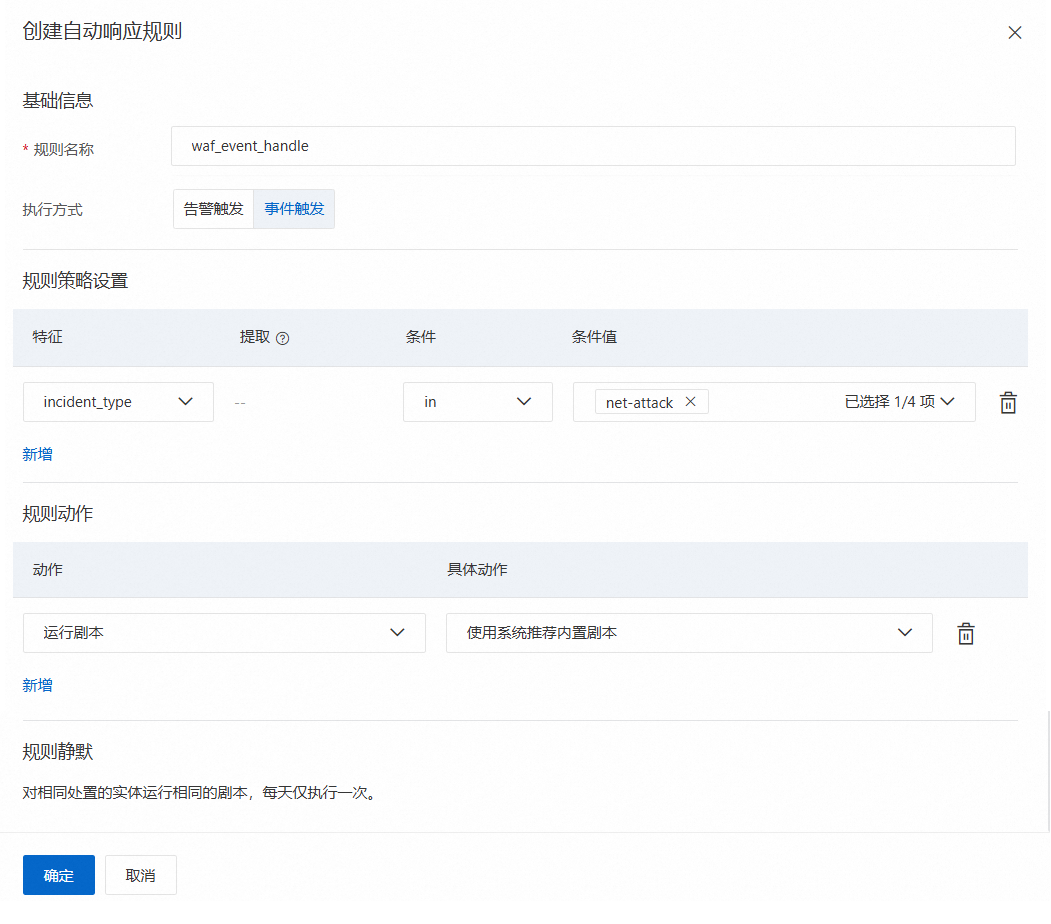Open the incident_type feature dropdown
The image size is (1051, 924).
click(x=118, y=402)
